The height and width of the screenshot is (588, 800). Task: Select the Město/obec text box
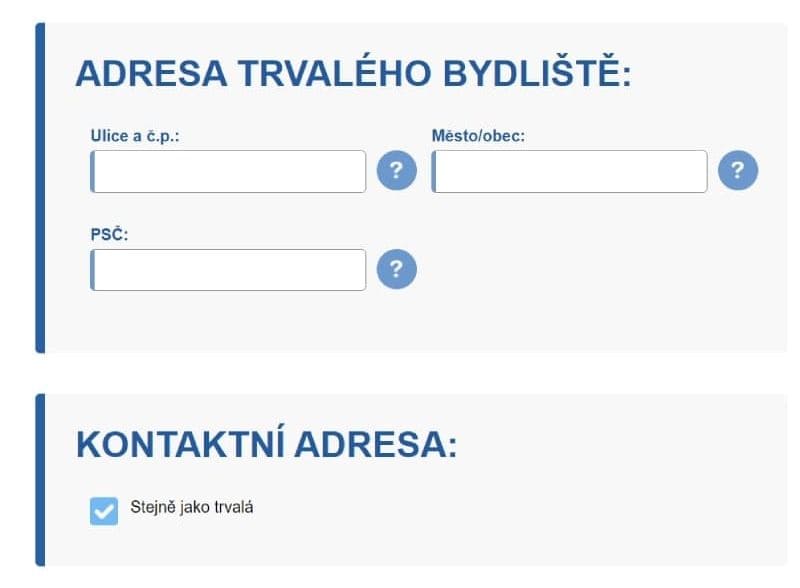pyautogui.click(x=569, y=172)
